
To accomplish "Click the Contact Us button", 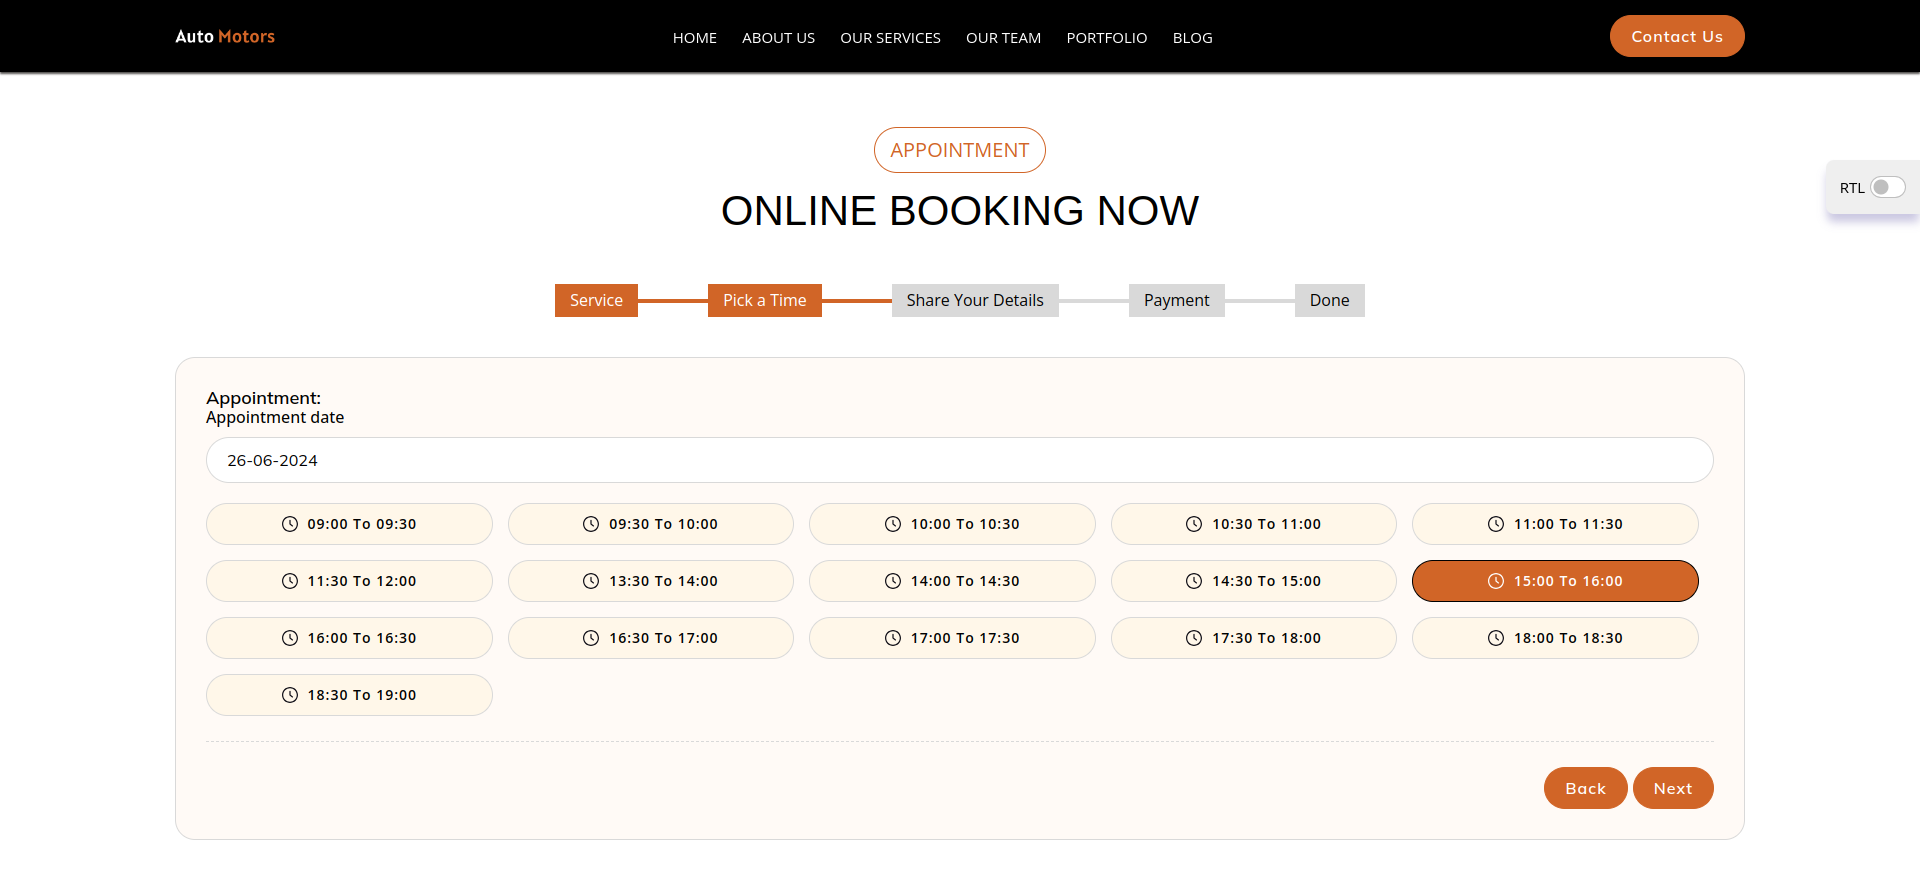I will point(1676,36).
